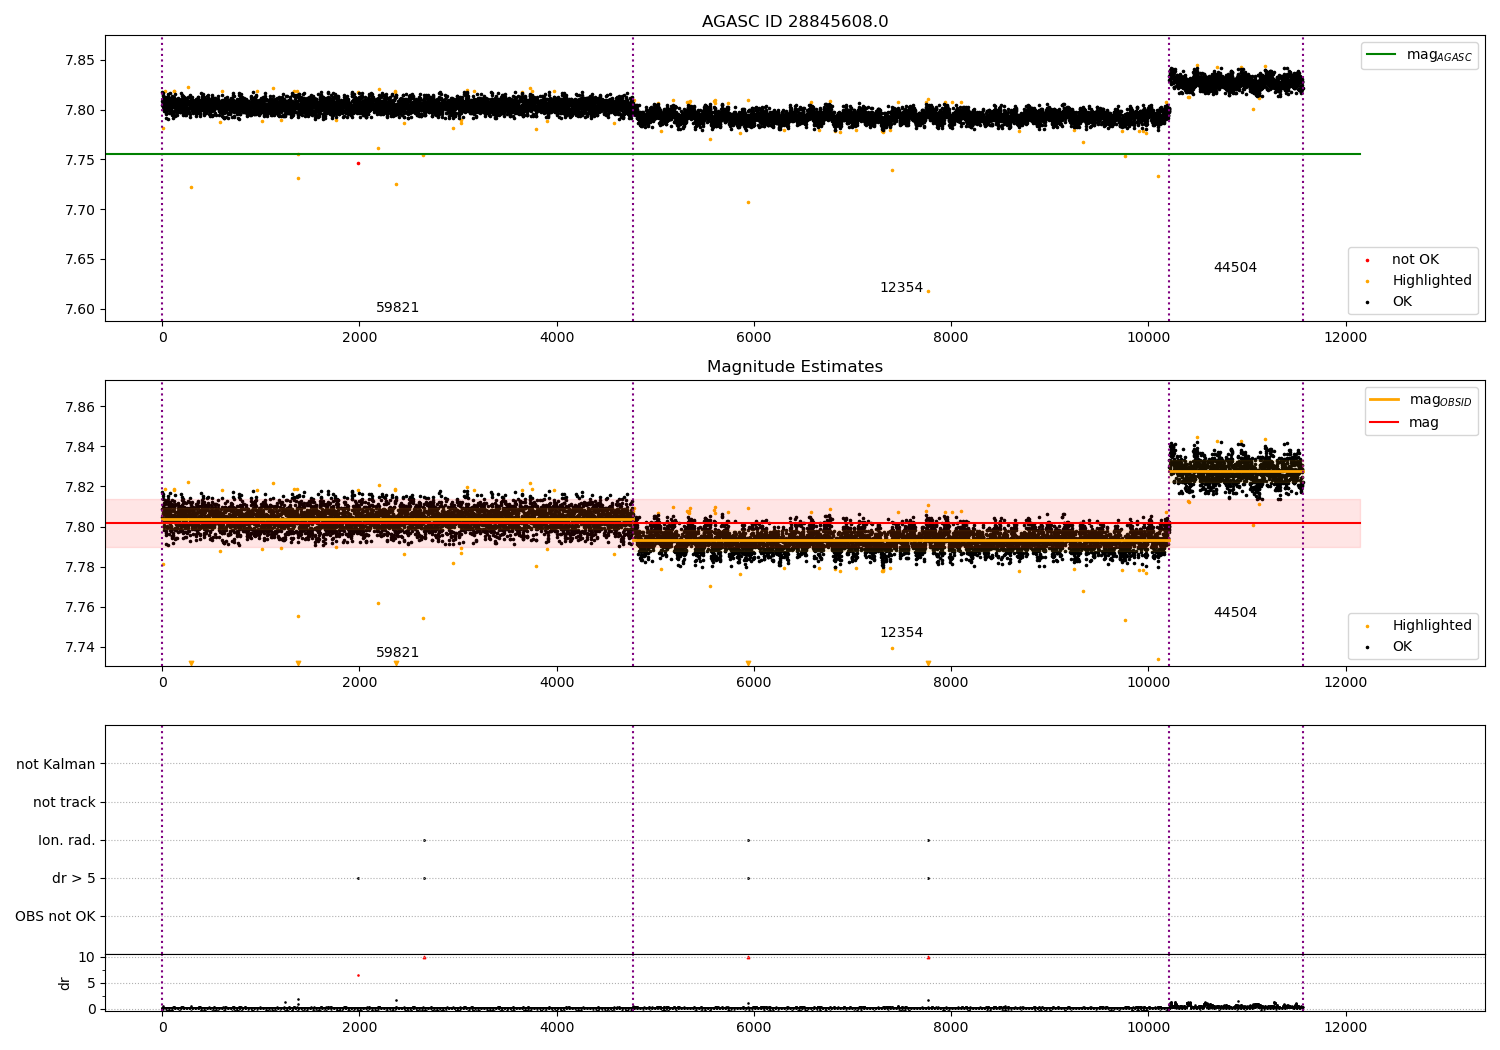Click the red not-OK point in the top plot
The image size is (1500, 1050).
(x=358, y=163)
